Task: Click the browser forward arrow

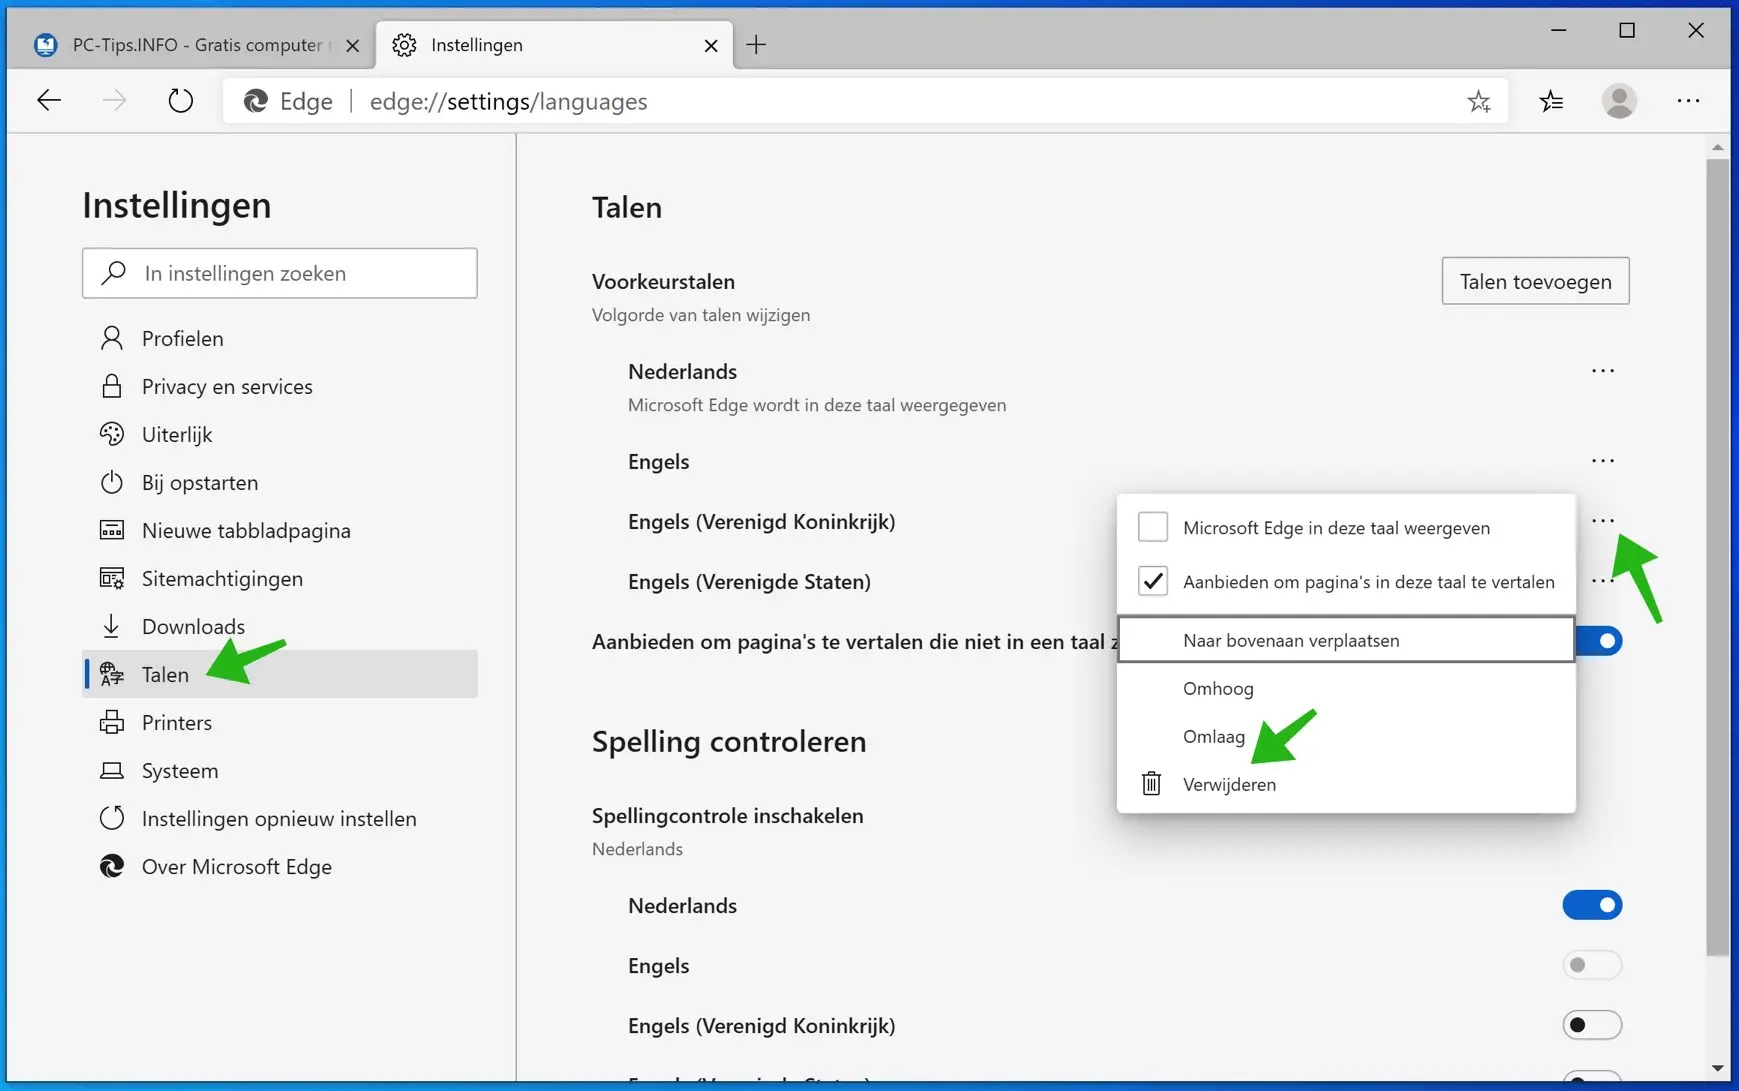Action: coord(114,101)
